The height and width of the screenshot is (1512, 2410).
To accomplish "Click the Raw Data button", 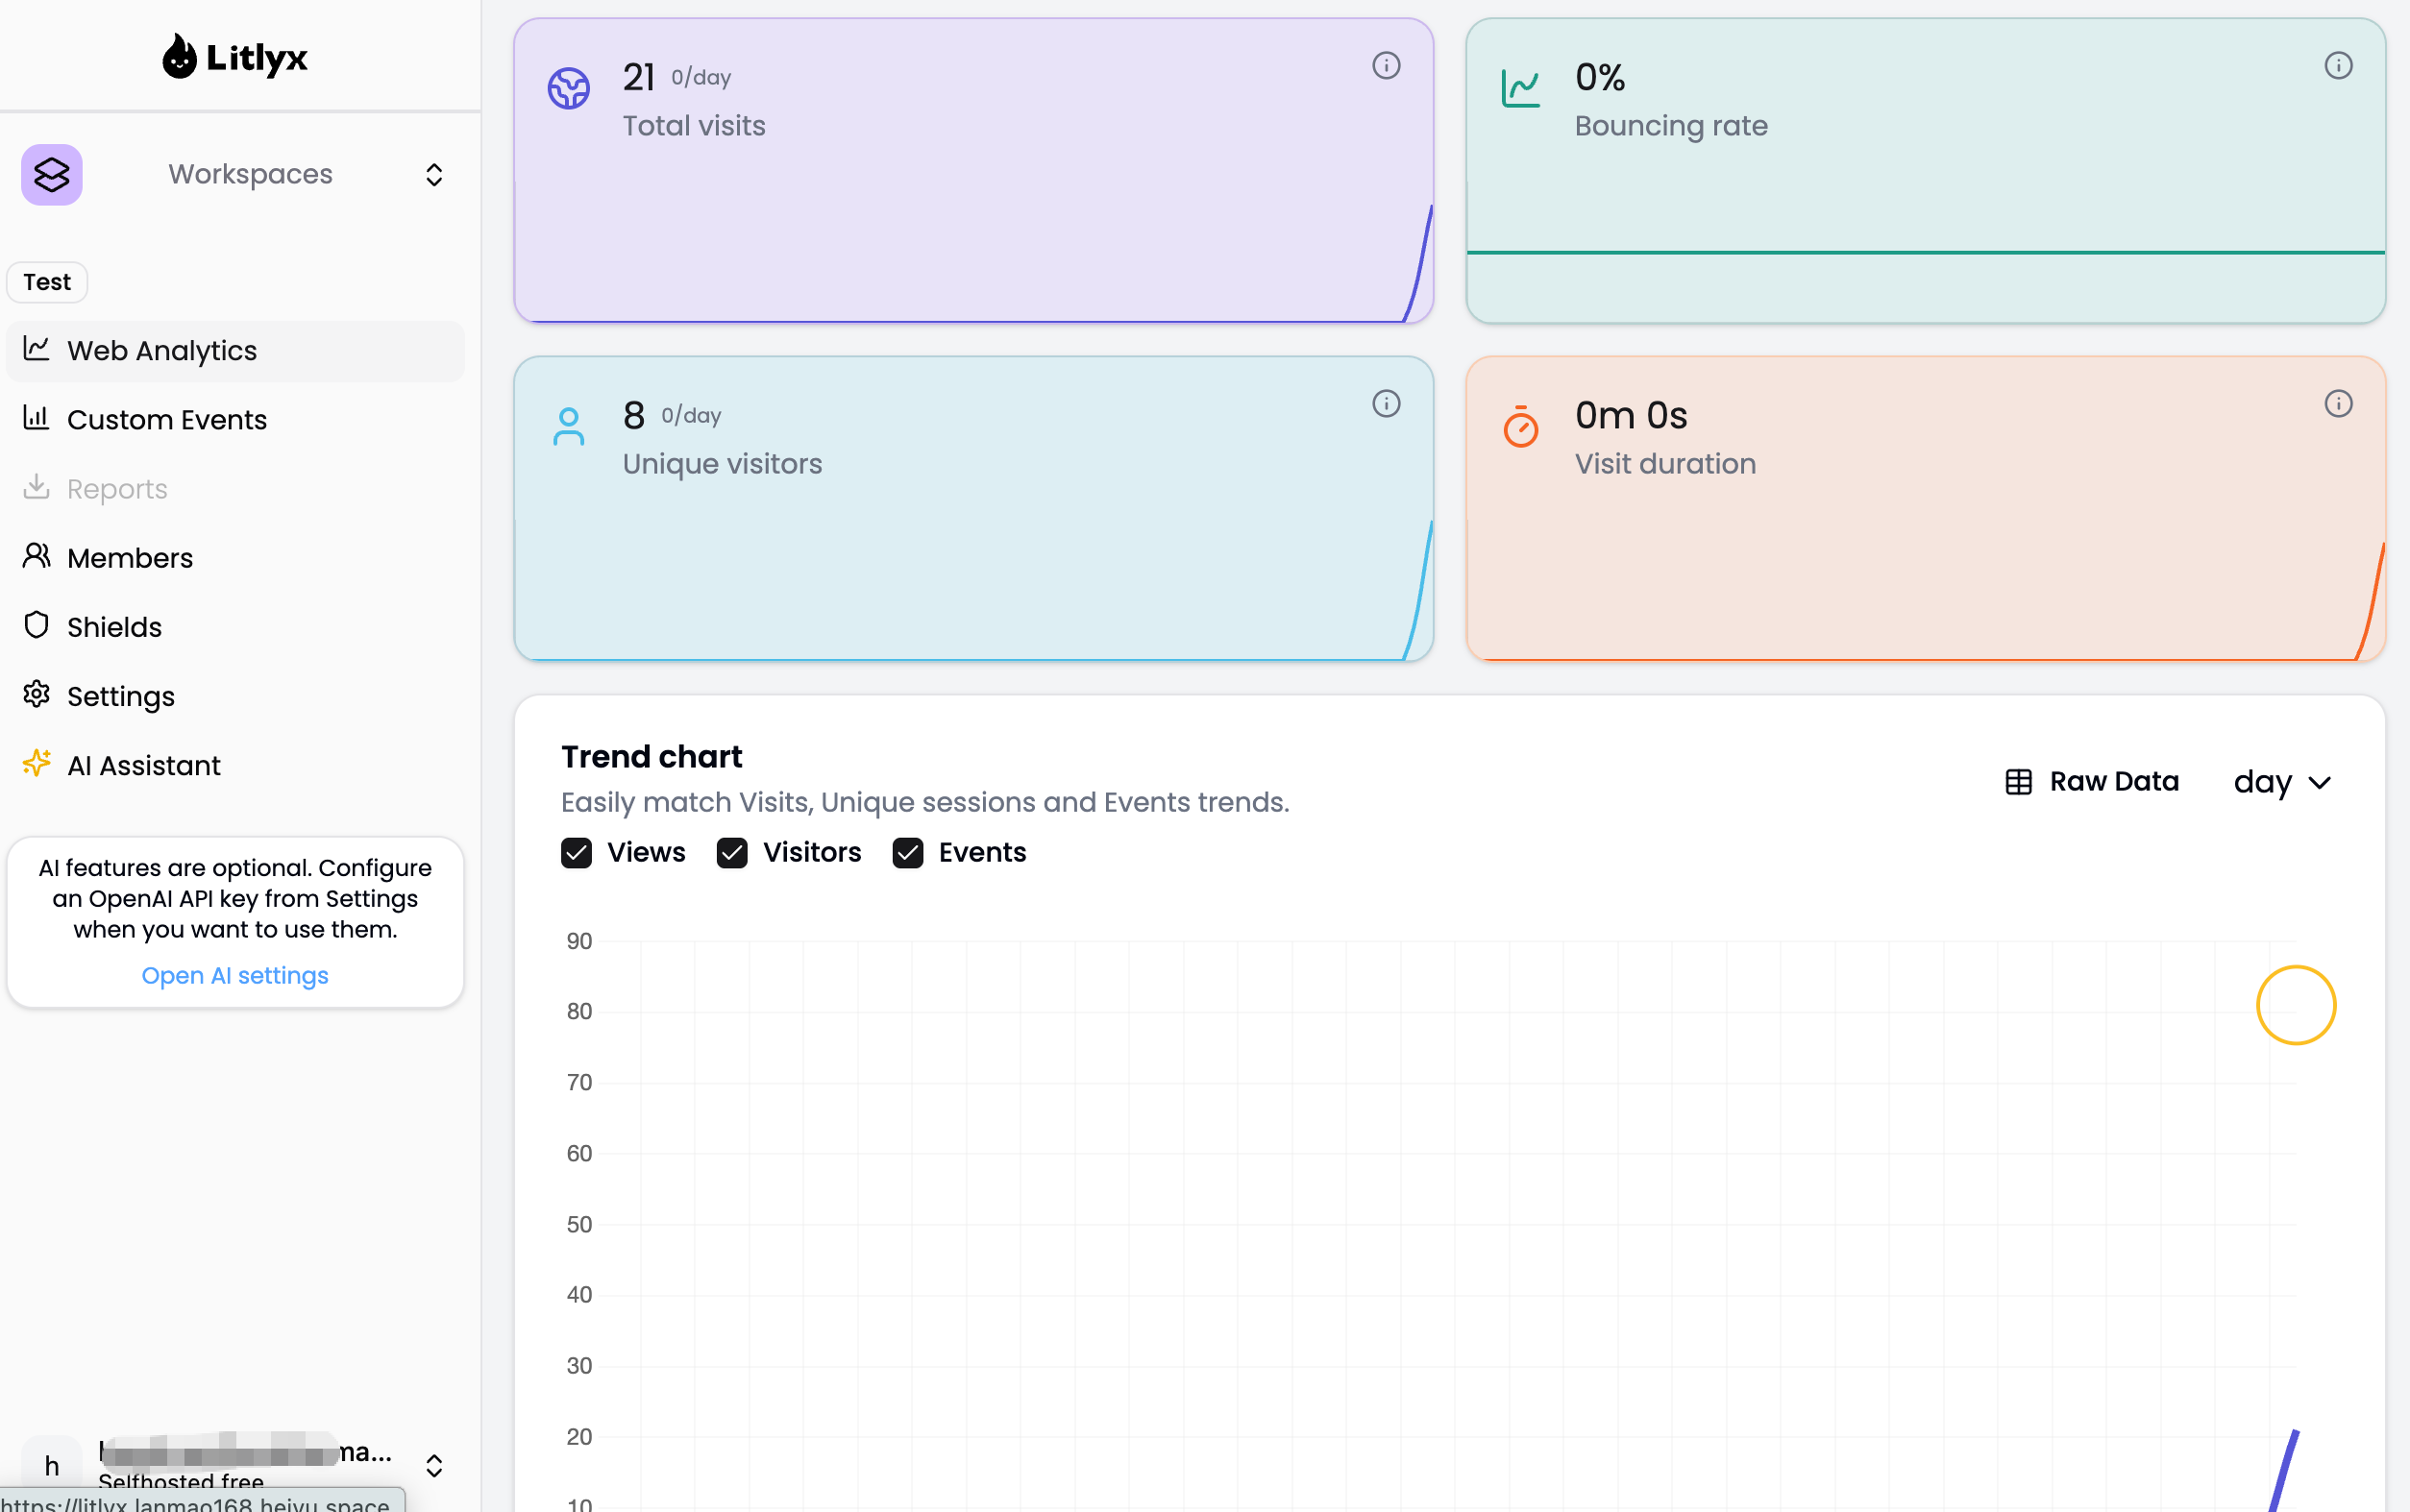I will [x=2092, y=782].
